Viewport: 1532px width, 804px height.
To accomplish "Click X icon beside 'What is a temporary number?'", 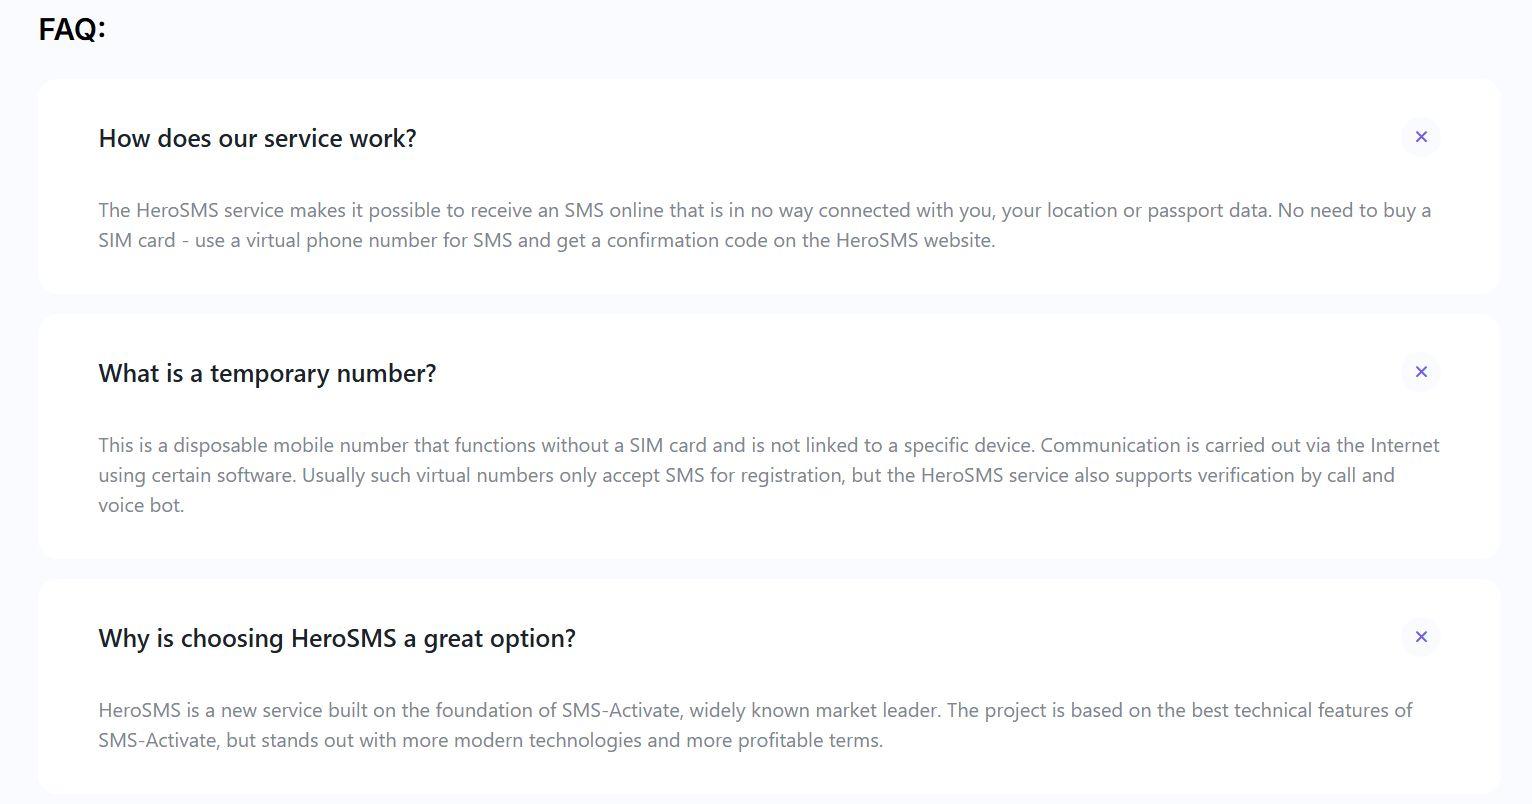I will click(1420, 372).
